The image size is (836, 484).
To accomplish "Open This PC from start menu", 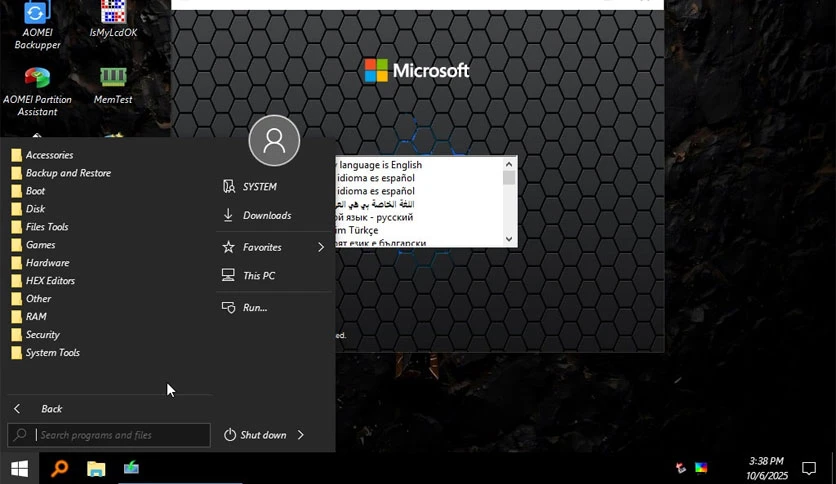I will pyautogui.click(x=248, y=276).
